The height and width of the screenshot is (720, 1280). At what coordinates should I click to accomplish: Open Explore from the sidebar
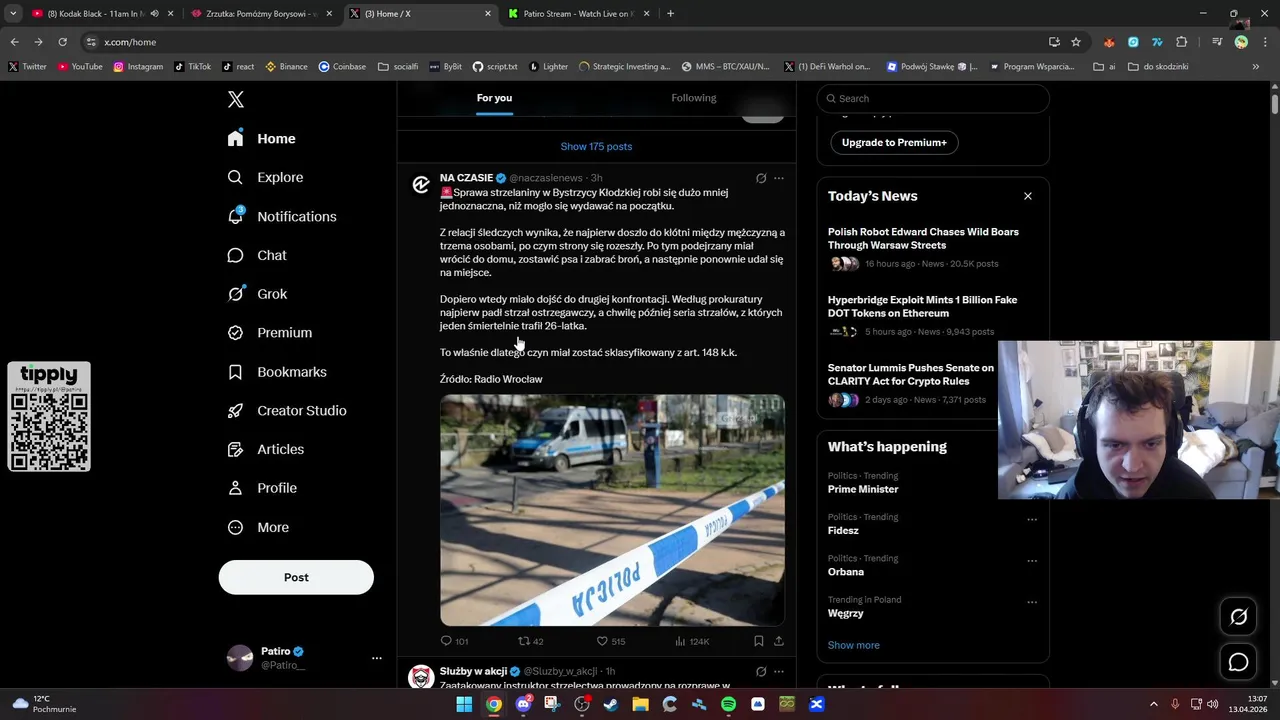coord(265,177)
